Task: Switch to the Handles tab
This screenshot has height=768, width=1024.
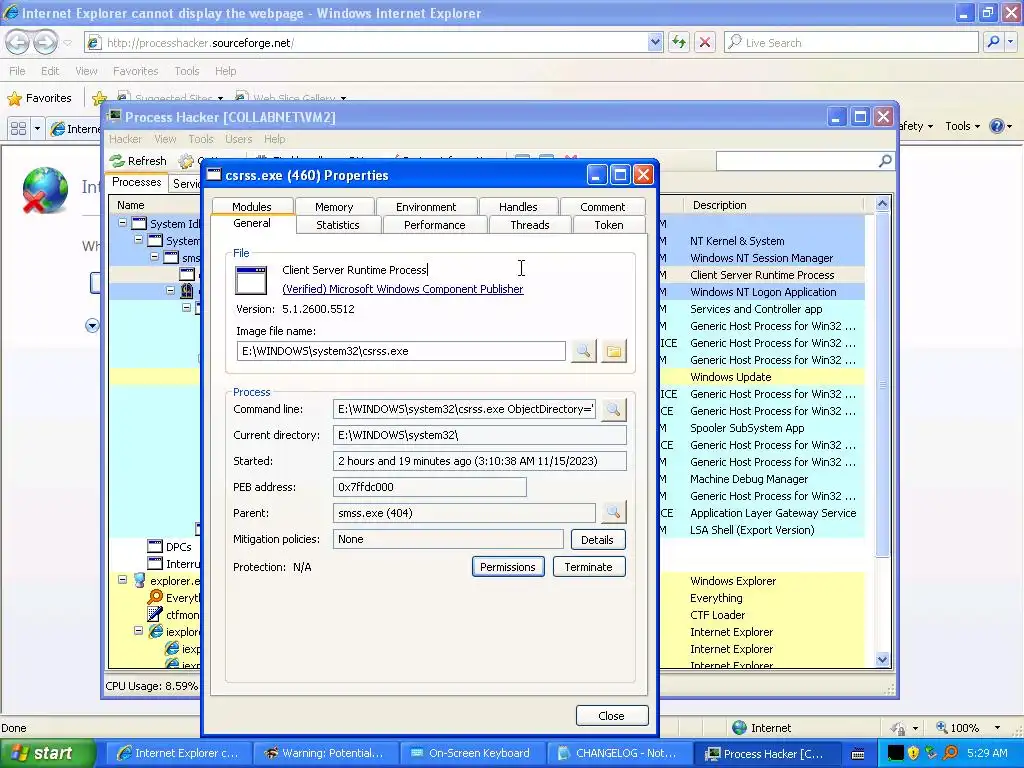Action: click(518, 207)
